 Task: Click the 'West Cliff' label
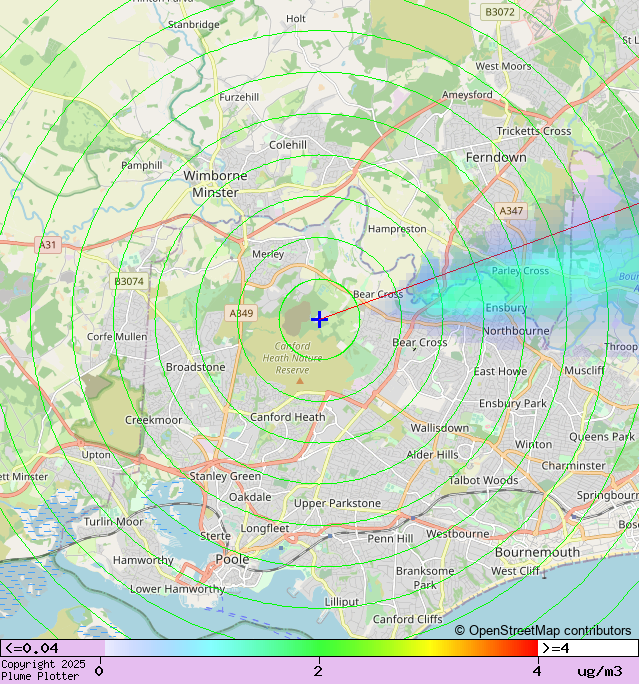tap(515, 571)
